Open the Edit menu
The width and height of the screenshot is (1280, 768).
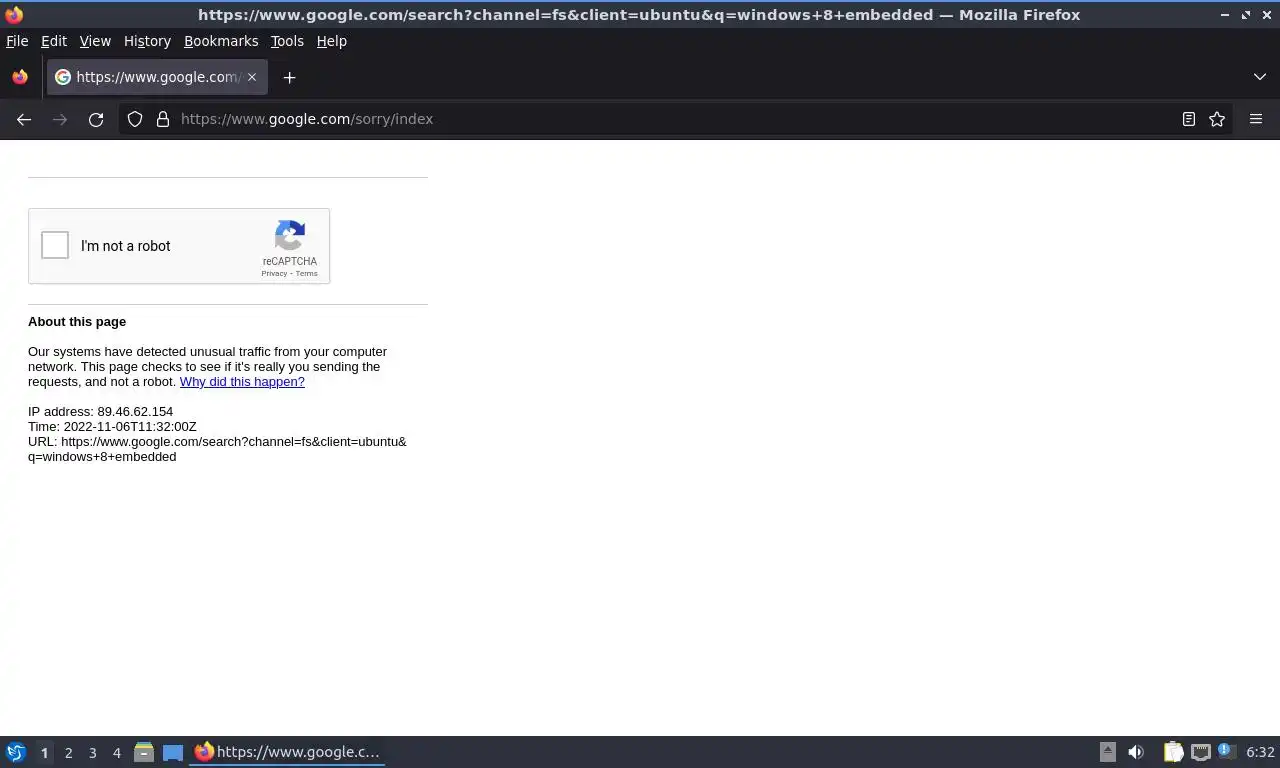point(54,41)
